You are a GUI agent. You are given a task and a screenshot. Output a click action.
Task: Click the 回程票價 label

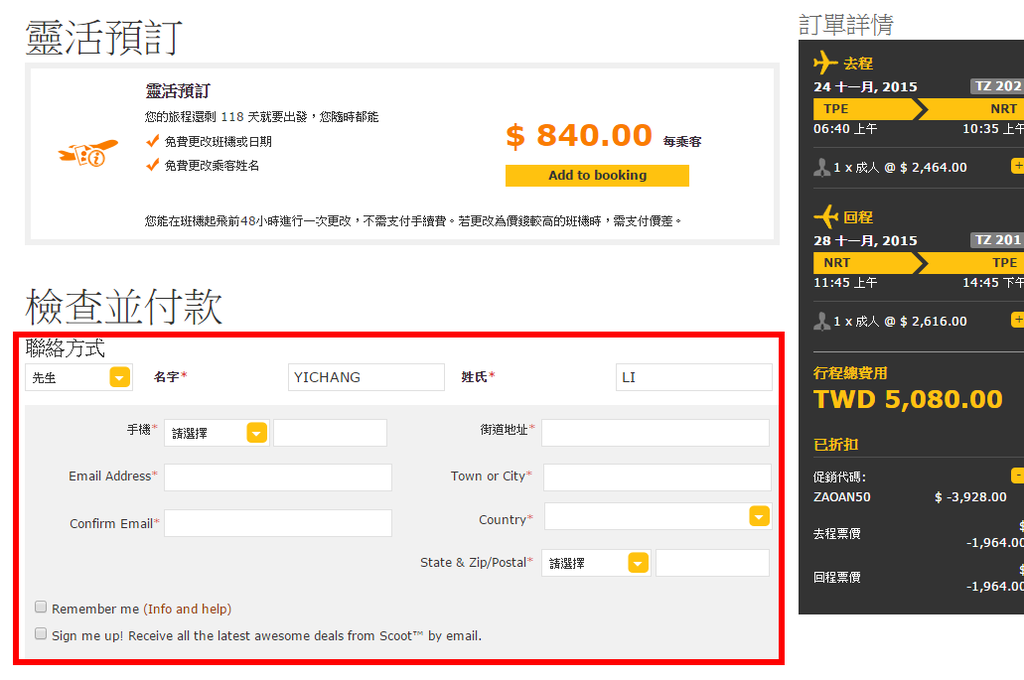pos(837,577)
